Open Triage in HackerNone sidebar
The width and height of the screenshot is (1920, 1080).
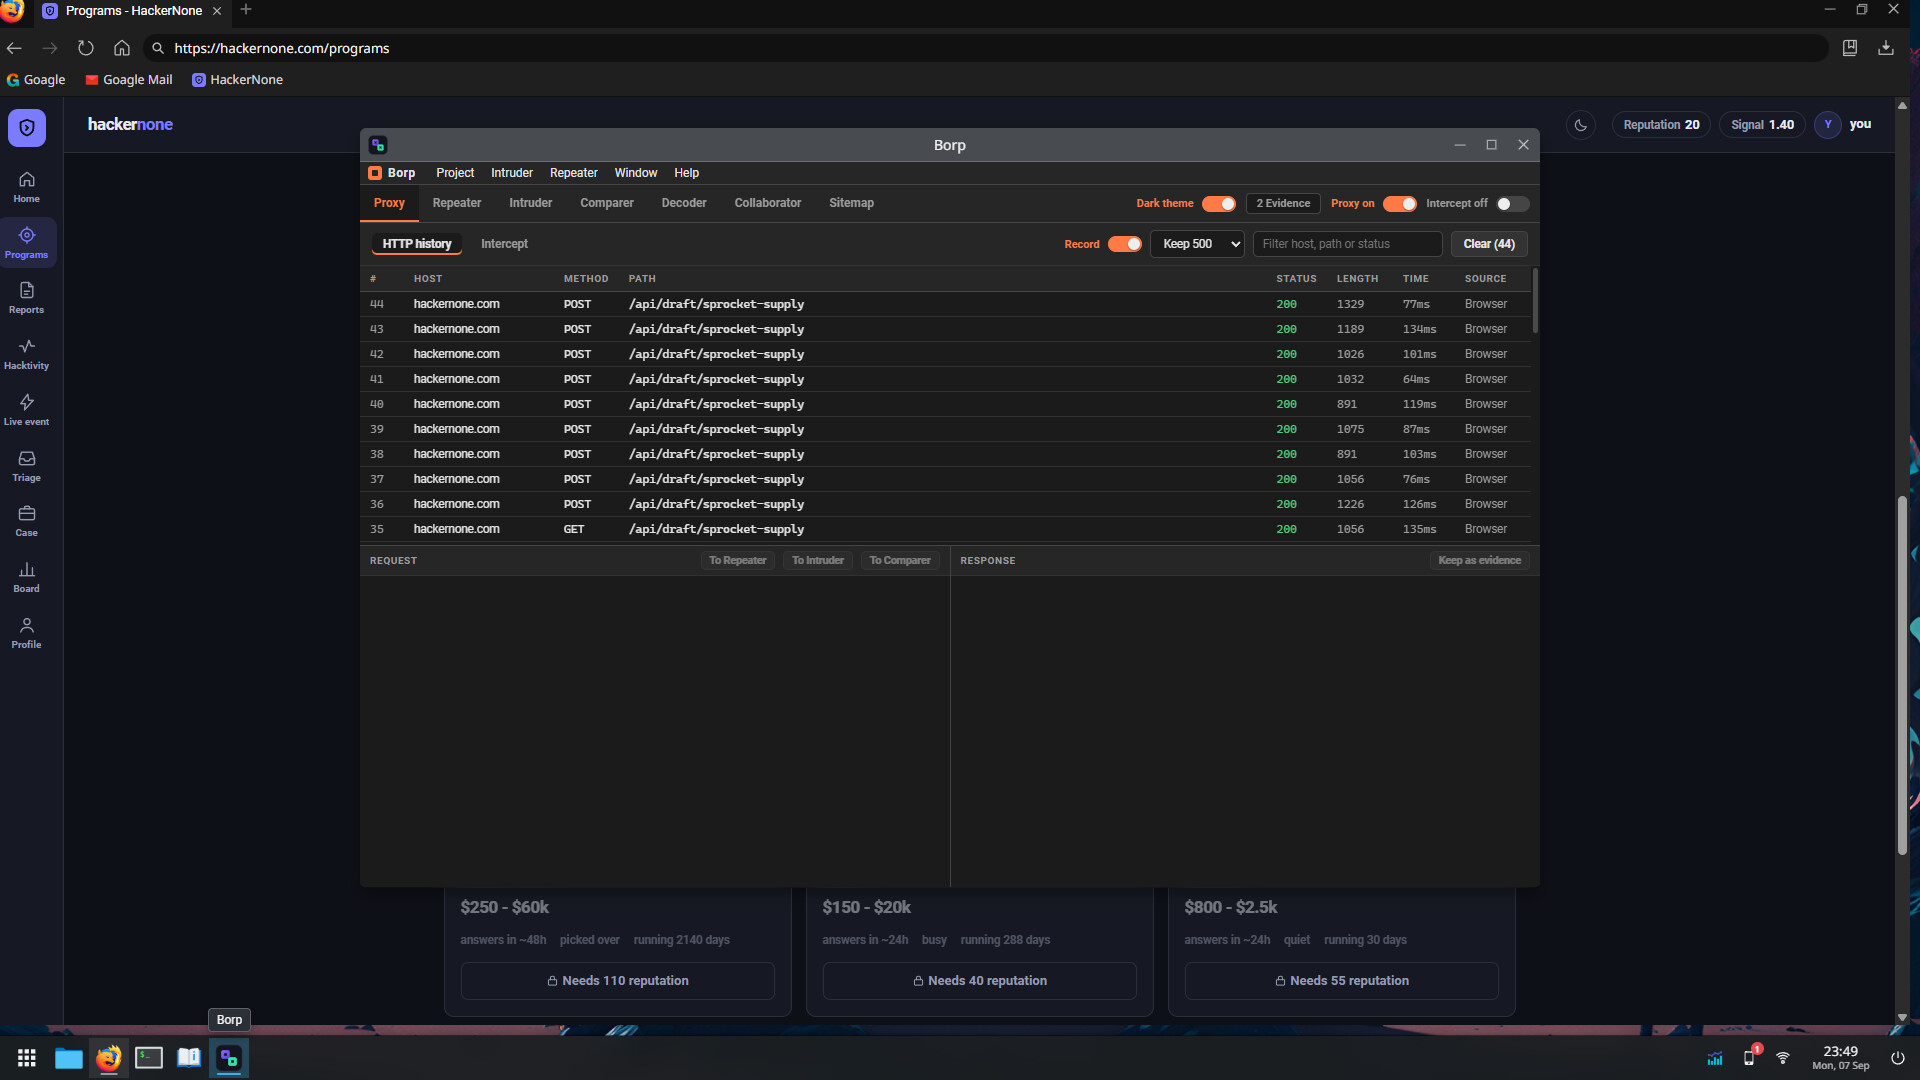click(27, 466)
